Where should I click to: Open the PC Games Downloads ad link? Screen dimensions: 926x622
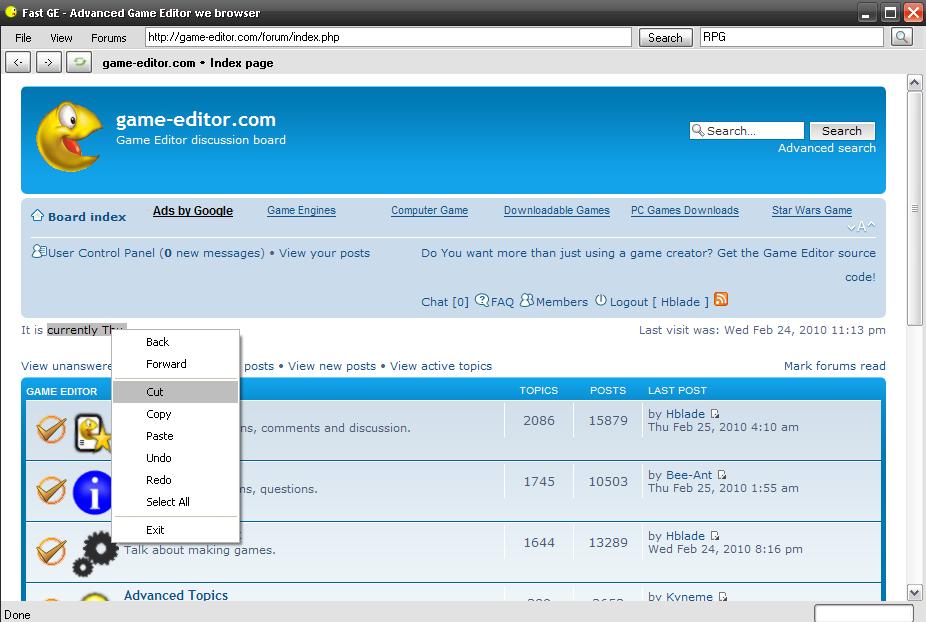coord(684,210)
